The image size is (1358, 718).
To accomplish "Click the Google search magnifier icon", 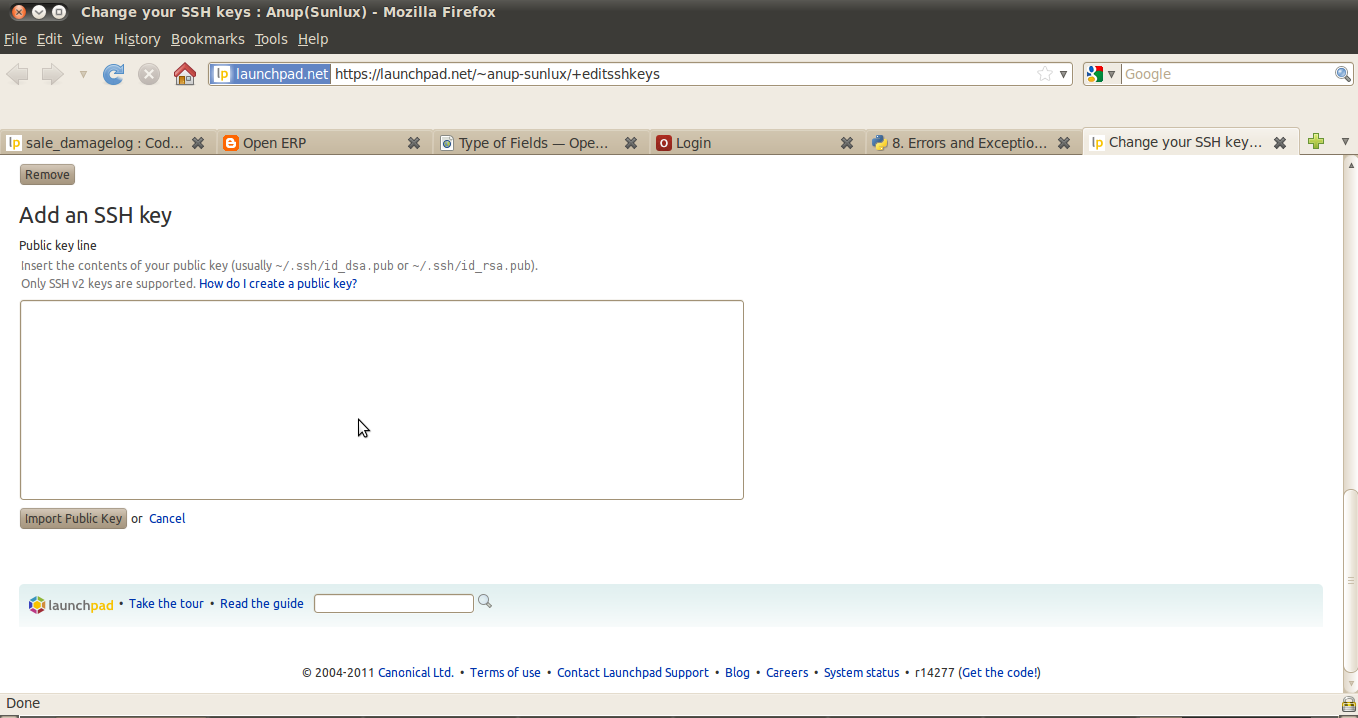I will click(x=1342, y=73).
